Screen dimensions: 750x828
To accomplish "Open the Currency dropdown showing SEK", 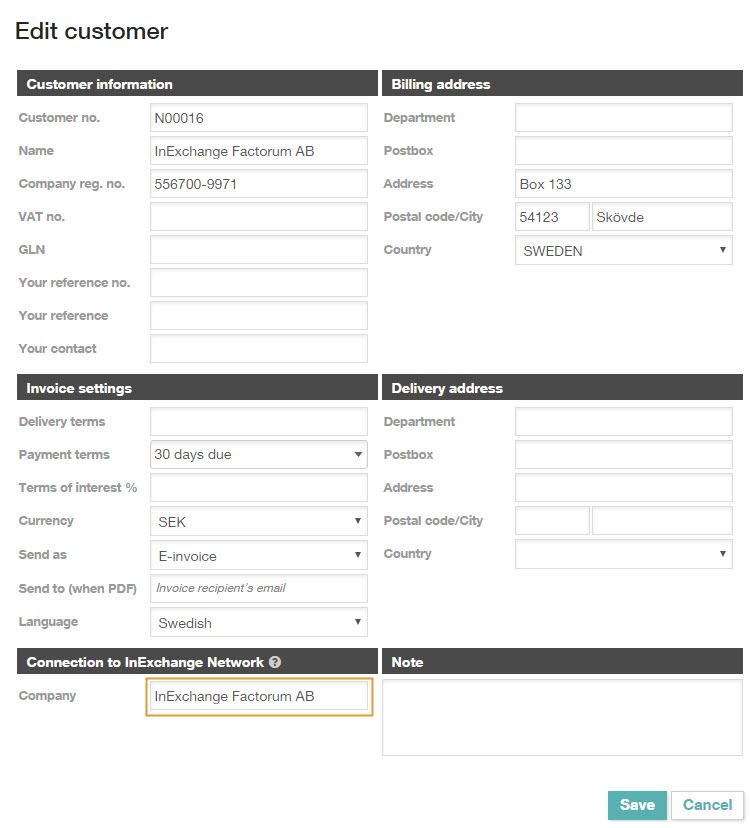I will point(259,521).
